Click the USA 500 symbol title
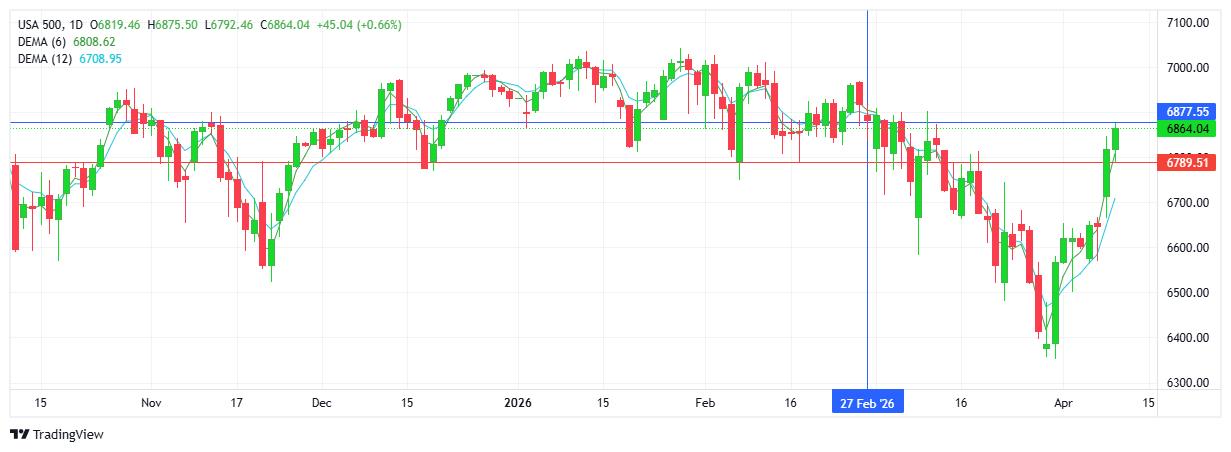Image resolution: width=1231 pixels, height=452 pixels. tap(40, 24)
